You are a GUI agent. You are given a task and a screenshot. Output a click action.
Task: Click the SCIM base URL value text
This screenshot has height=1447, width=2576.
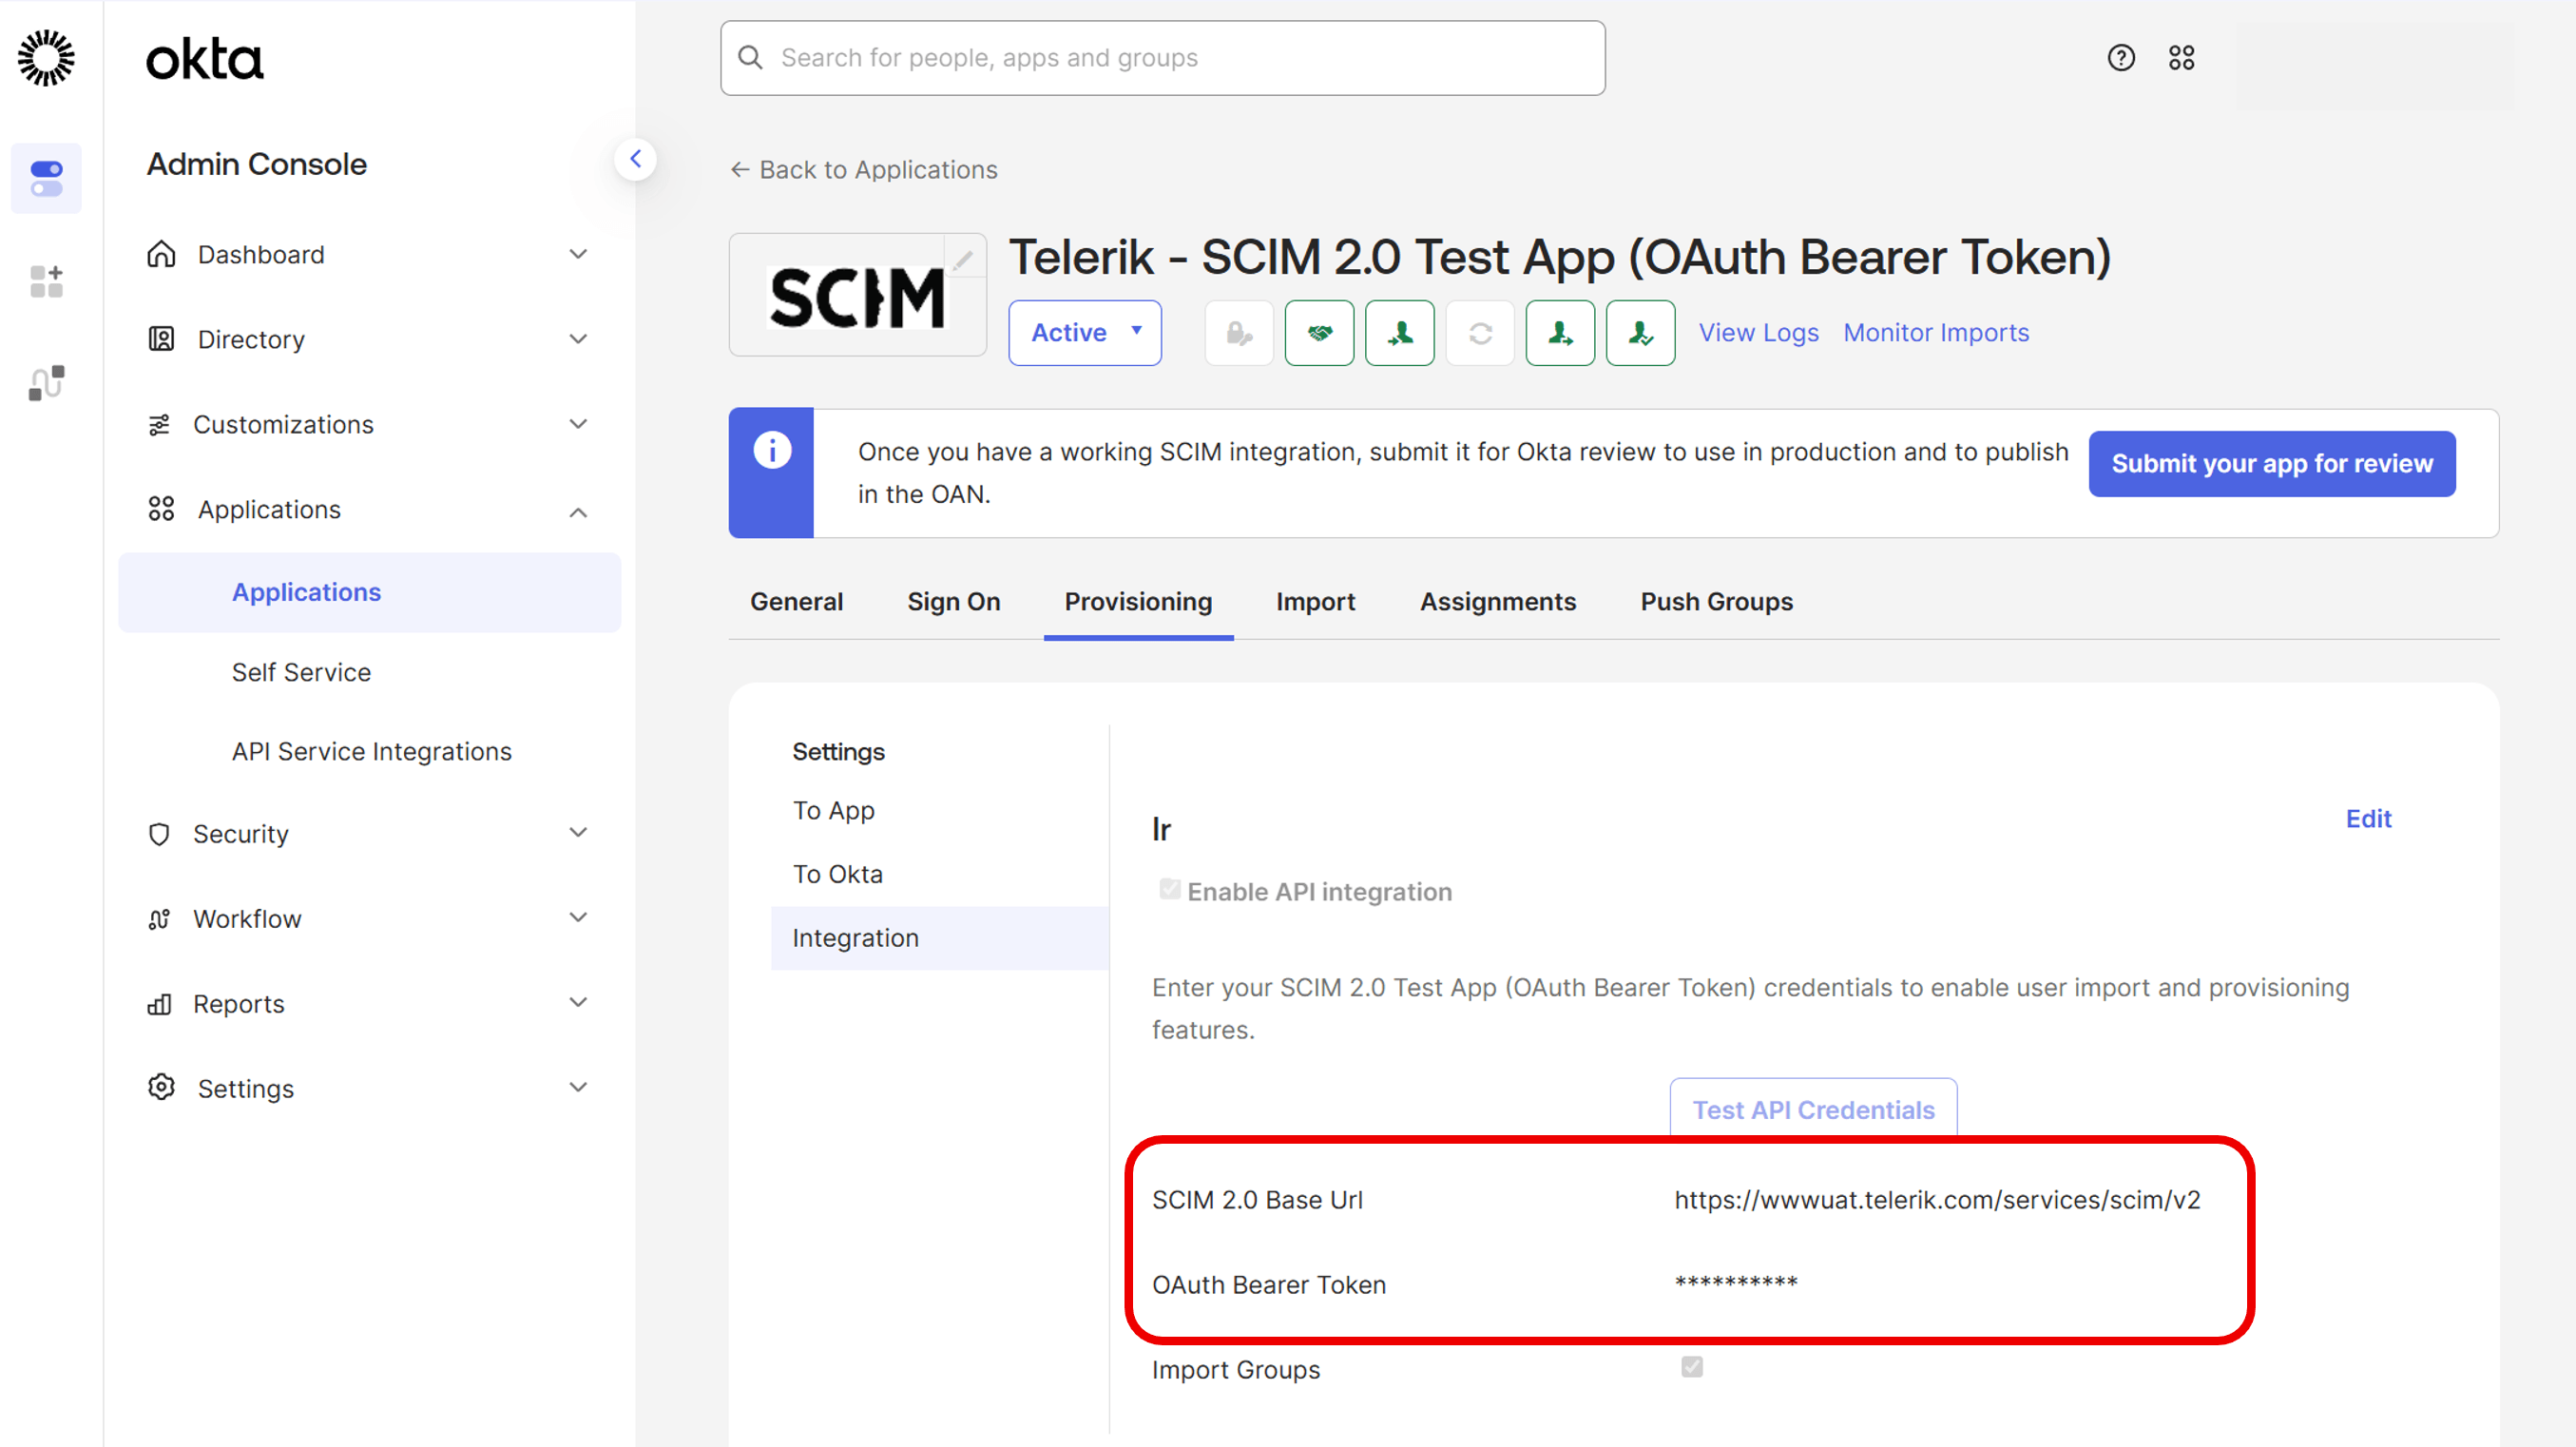coord(1937,1200)
